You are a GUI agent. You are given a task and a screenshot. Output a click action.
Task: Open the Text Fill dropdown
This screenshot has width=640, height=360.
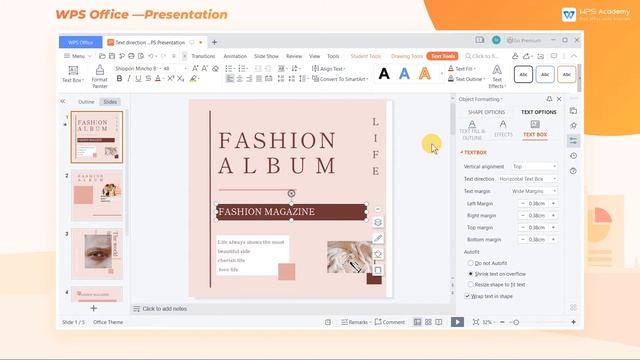pyautogui.click(x=462, y=69)
